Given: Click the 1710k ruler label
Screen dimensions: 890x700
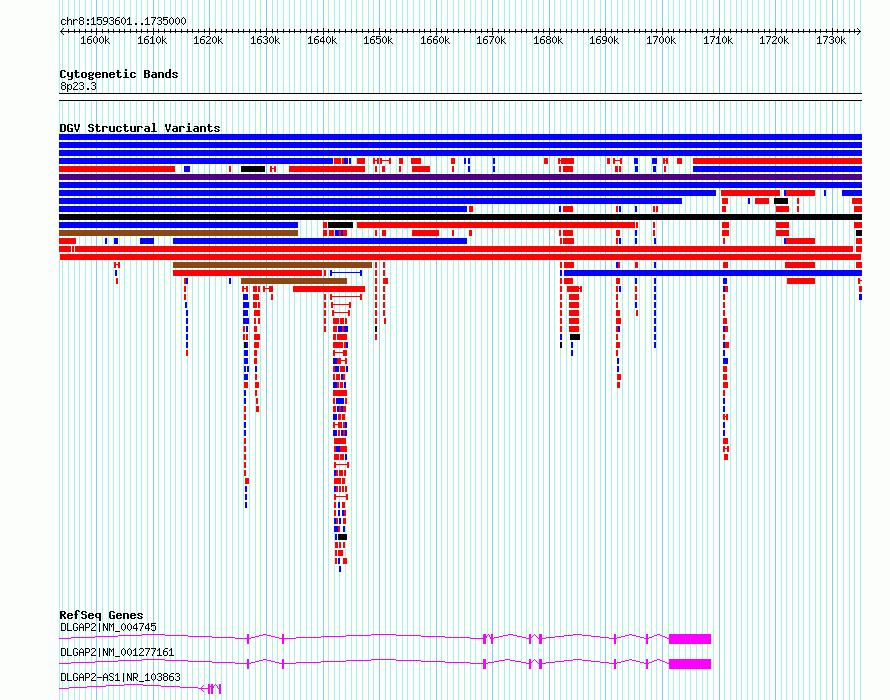Looking at the screenshot, I should coord(717,40).
